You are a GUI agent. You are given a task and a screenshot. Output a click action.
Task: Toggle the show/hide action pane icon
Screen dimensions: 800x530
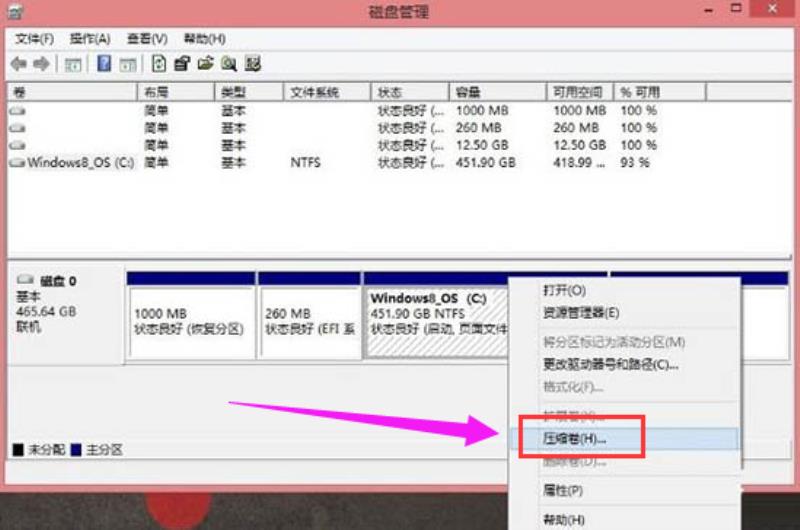pyautogui.click(x=128, y=65)
